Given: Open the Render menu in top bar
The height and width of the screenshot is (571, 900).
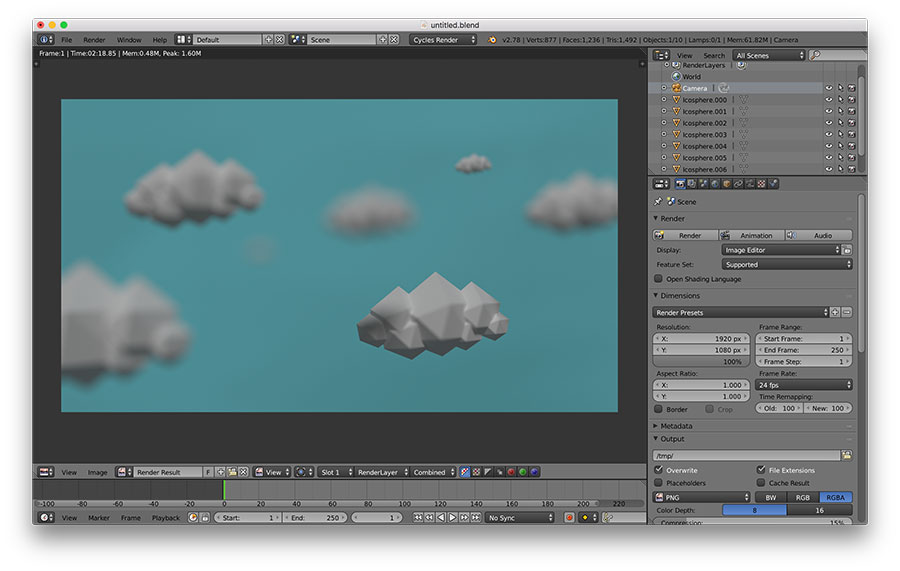Looking at the screenshot, I should [x=94, y=40].
